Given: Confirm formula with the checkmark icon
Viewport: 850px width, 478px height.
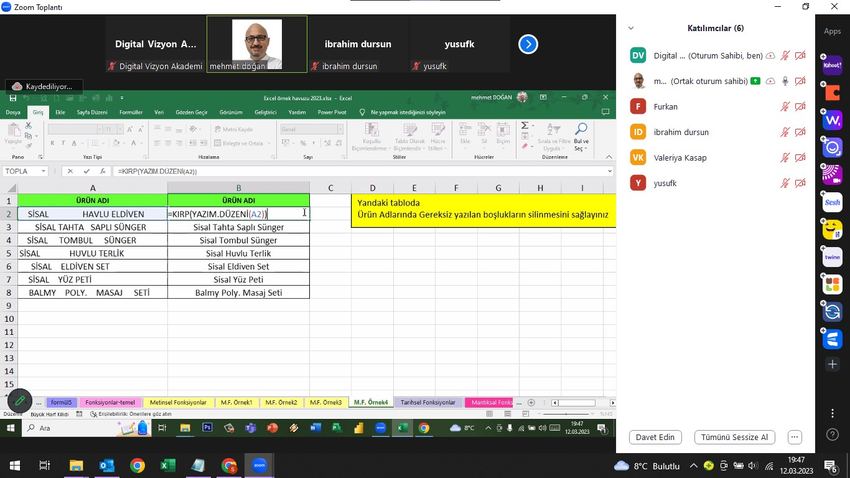Looking at the screenshot, I should coord(86,171).
